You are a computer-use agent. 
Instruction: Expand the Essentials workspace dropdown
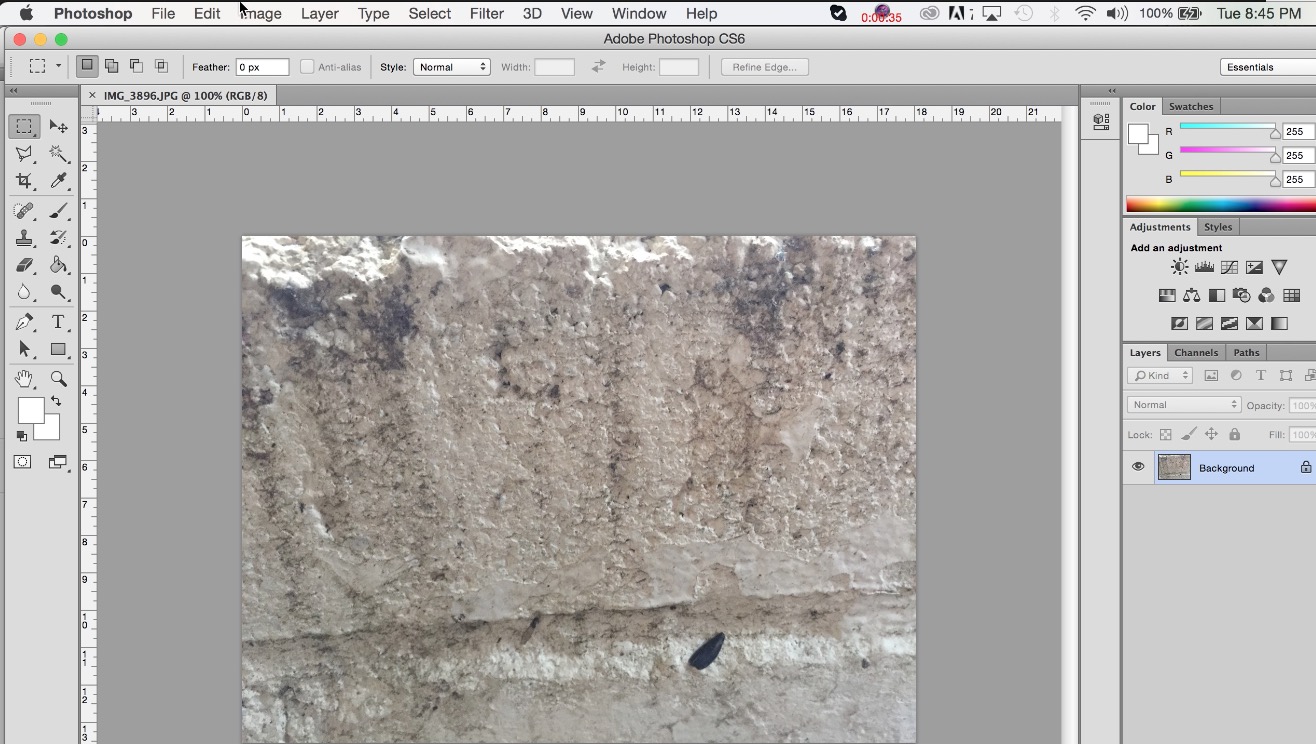[x=1267, y=67]
